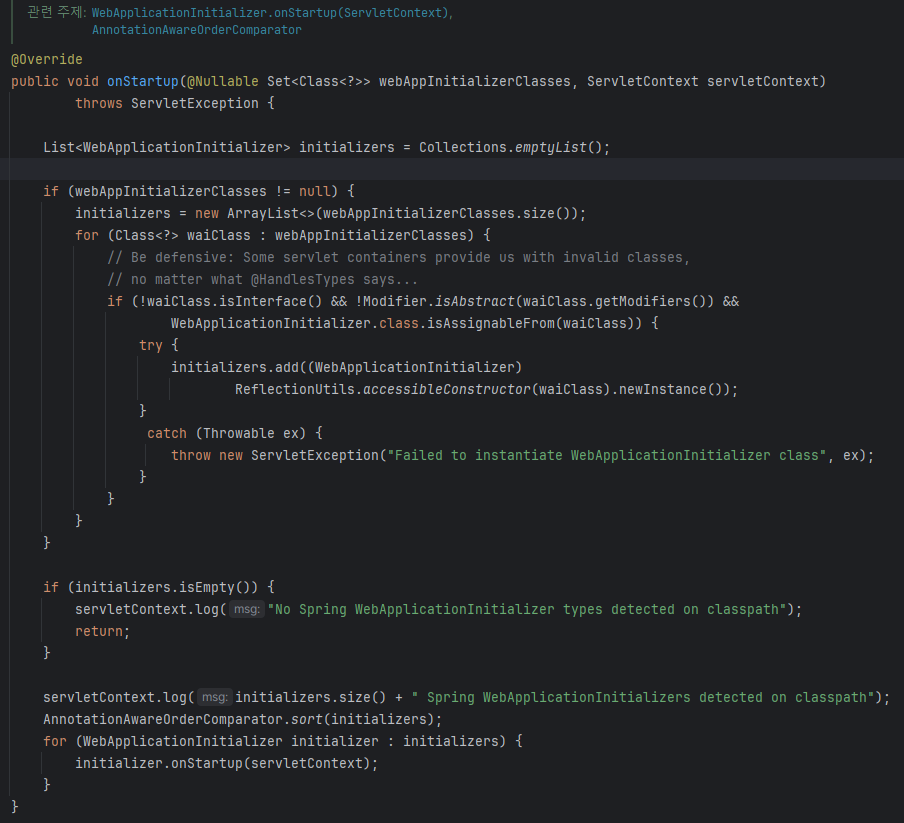Click 'new ArrayList<>' expression
Image resolution: width=904 pixels, height=823 pixels.
pyautogui.click(x=254, y=214)
